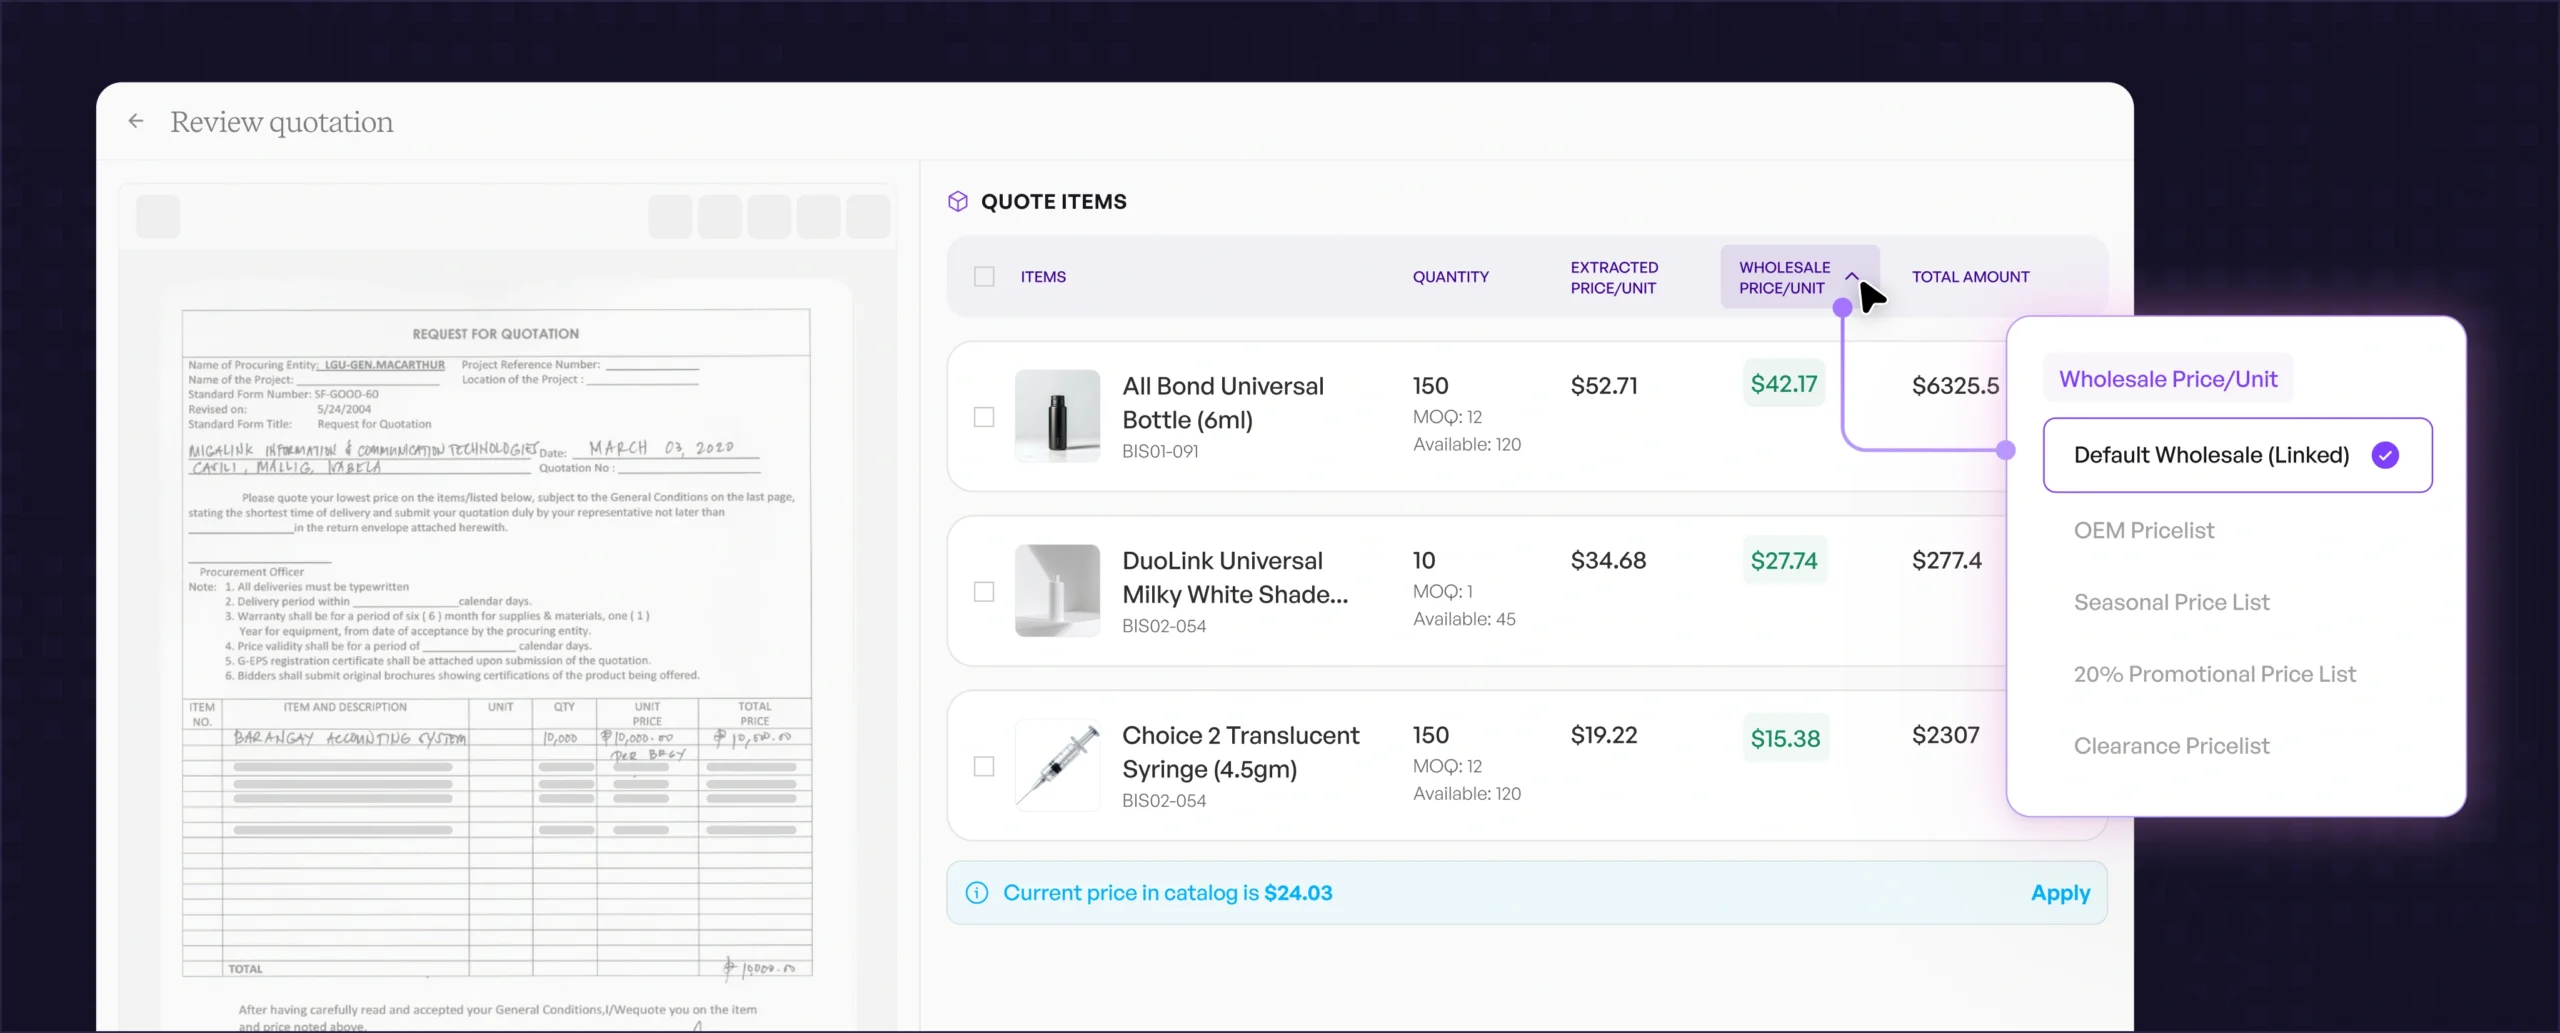This screenshot has height=1033, width=2560.
Task: Pick the Seasonal Price List option
Action: point(2171,602)
